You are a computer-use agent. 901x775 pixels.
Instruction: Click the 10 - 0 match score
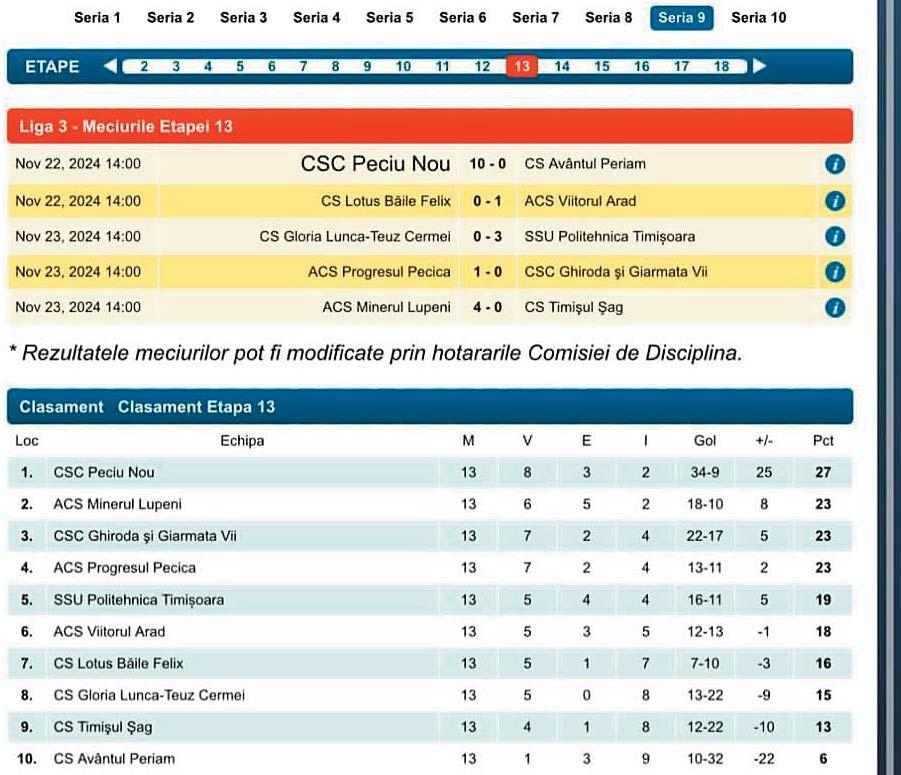coord(487,164)
